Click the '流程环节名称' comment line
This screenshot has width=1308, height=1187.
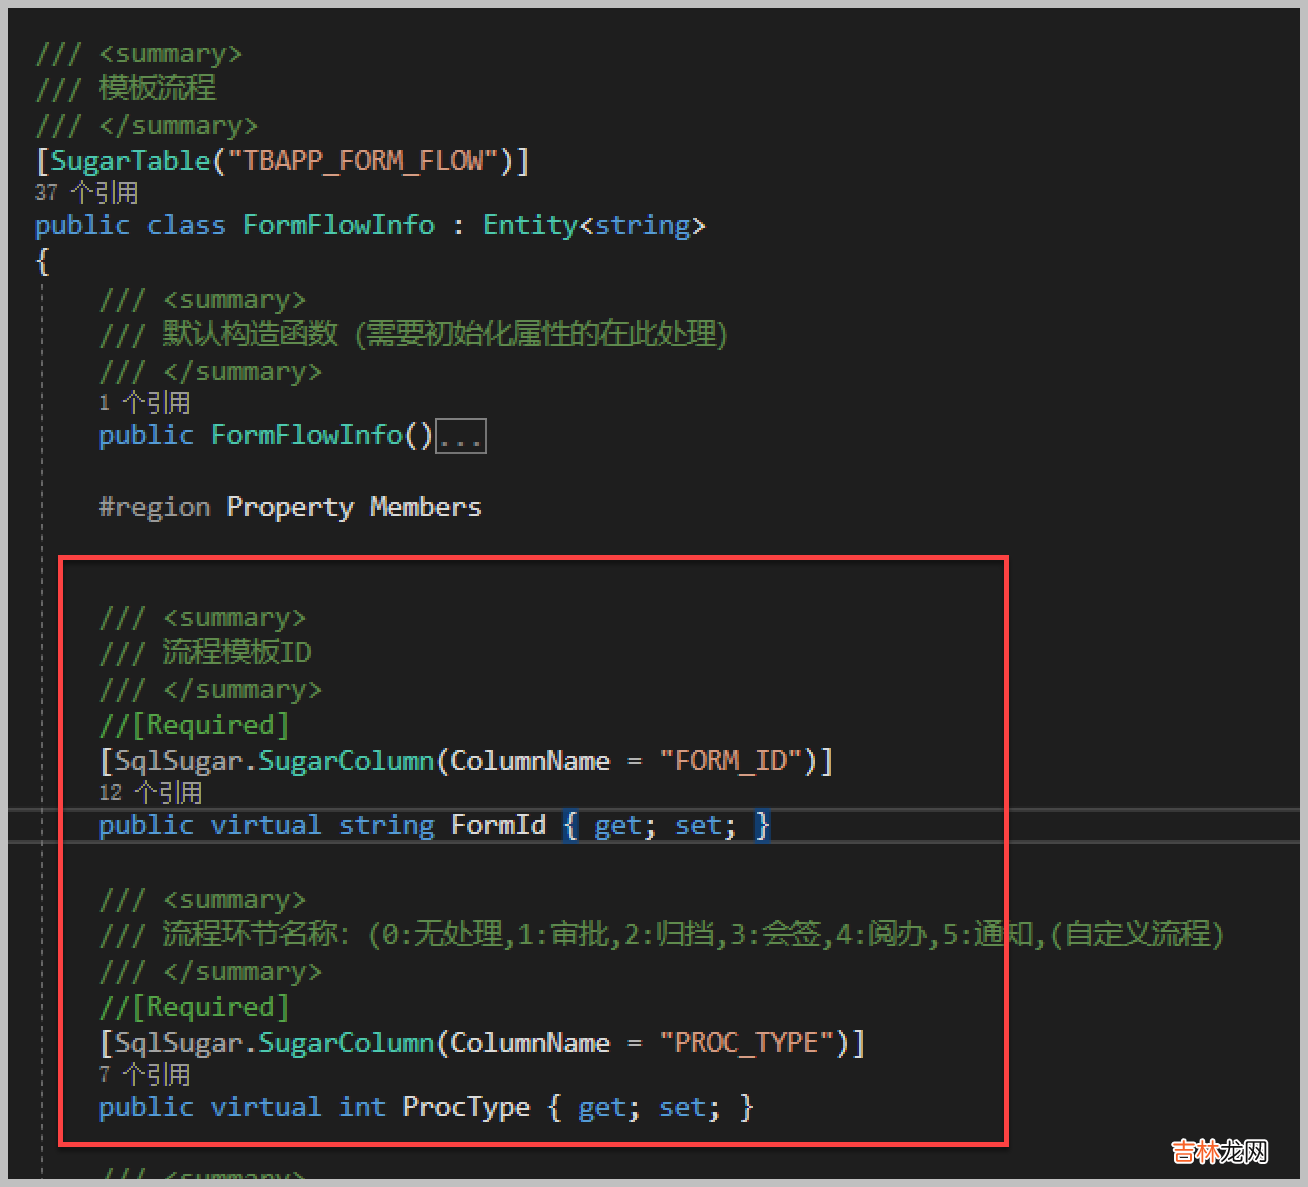coord(660,934)
